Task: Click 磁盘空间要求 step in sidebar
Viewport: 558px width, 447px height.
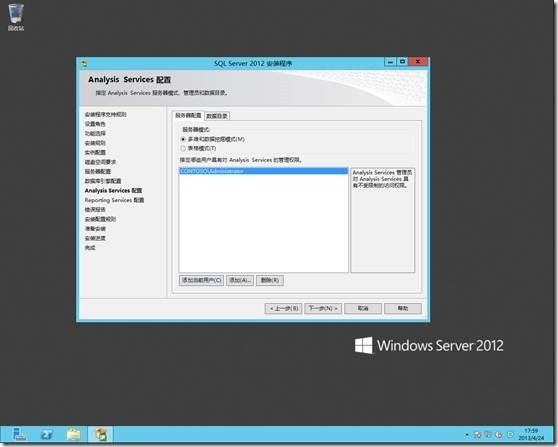Action: [100, 162]
